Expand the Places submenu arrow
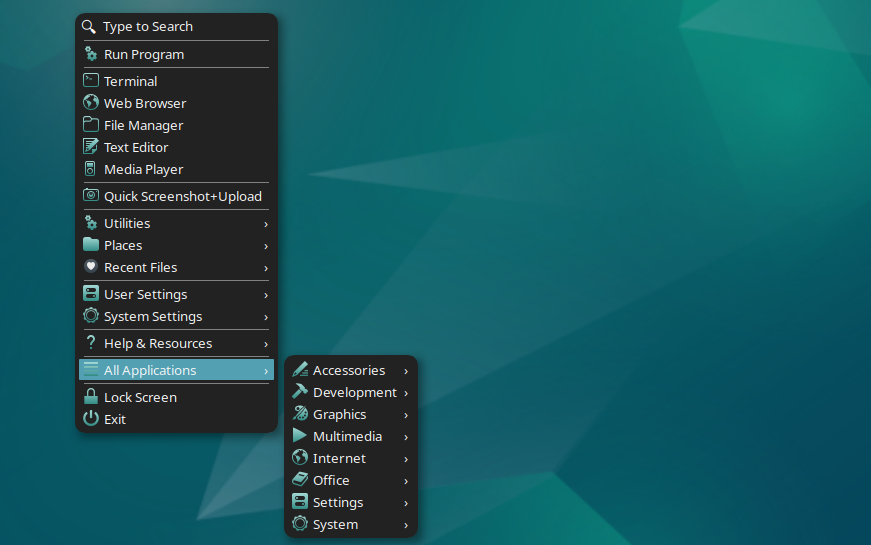Image resolution: width=871 pixels, height=545 pixels. pos(266,246)
